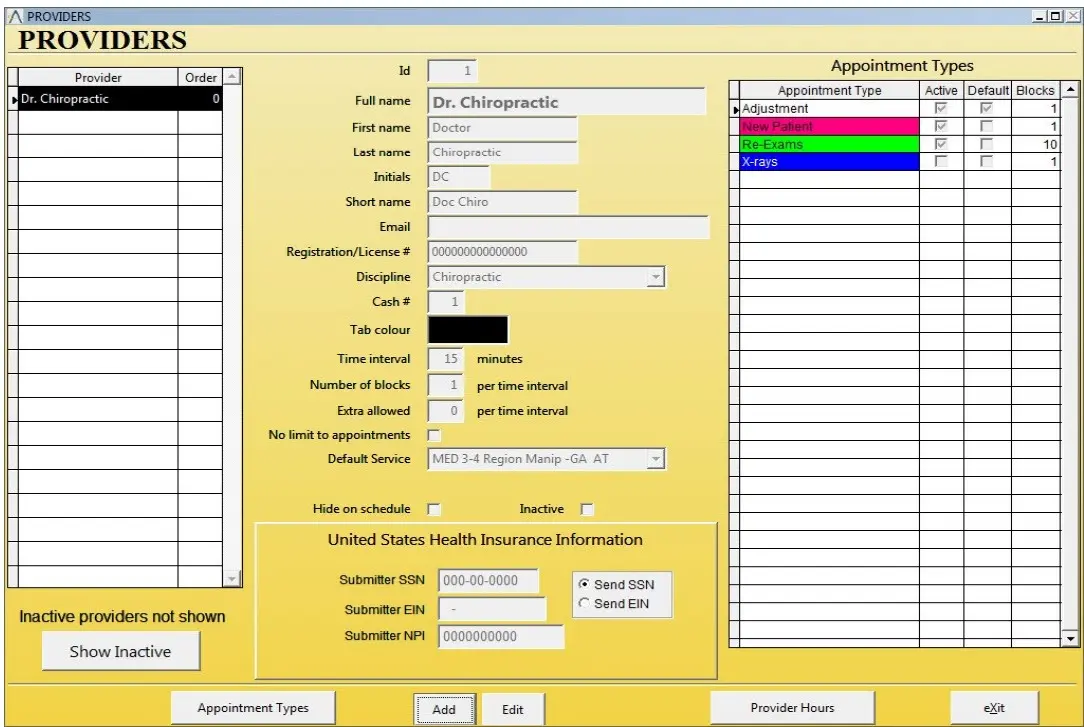Enable Active for the X-rays appointment type
Image resolution: width=1084 pixels, height=727 pixels.
point(941,161)
